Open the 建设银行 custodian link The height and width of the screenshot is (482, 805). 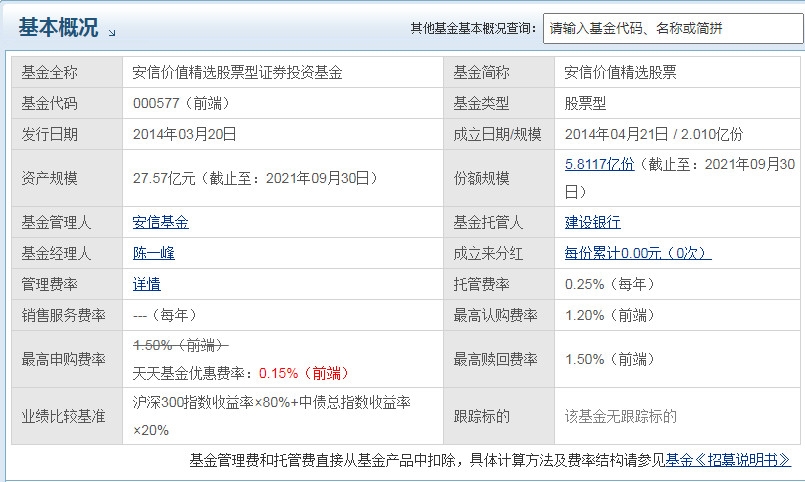(x=592, y=222)
